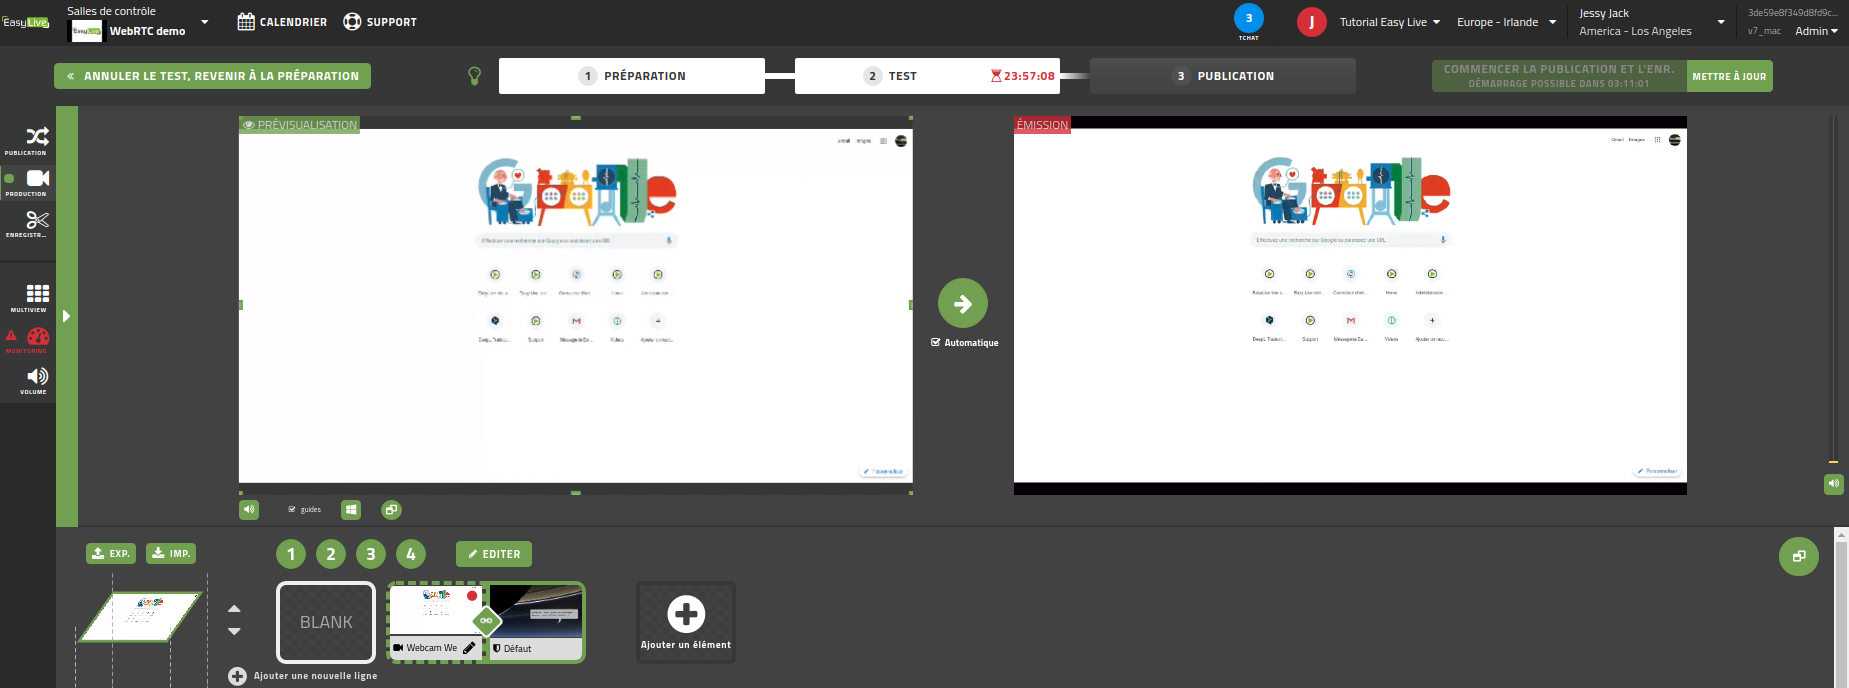
Task: Click the plus icon for Ajouter une nouvelle ligne
Action: [237, 676]
